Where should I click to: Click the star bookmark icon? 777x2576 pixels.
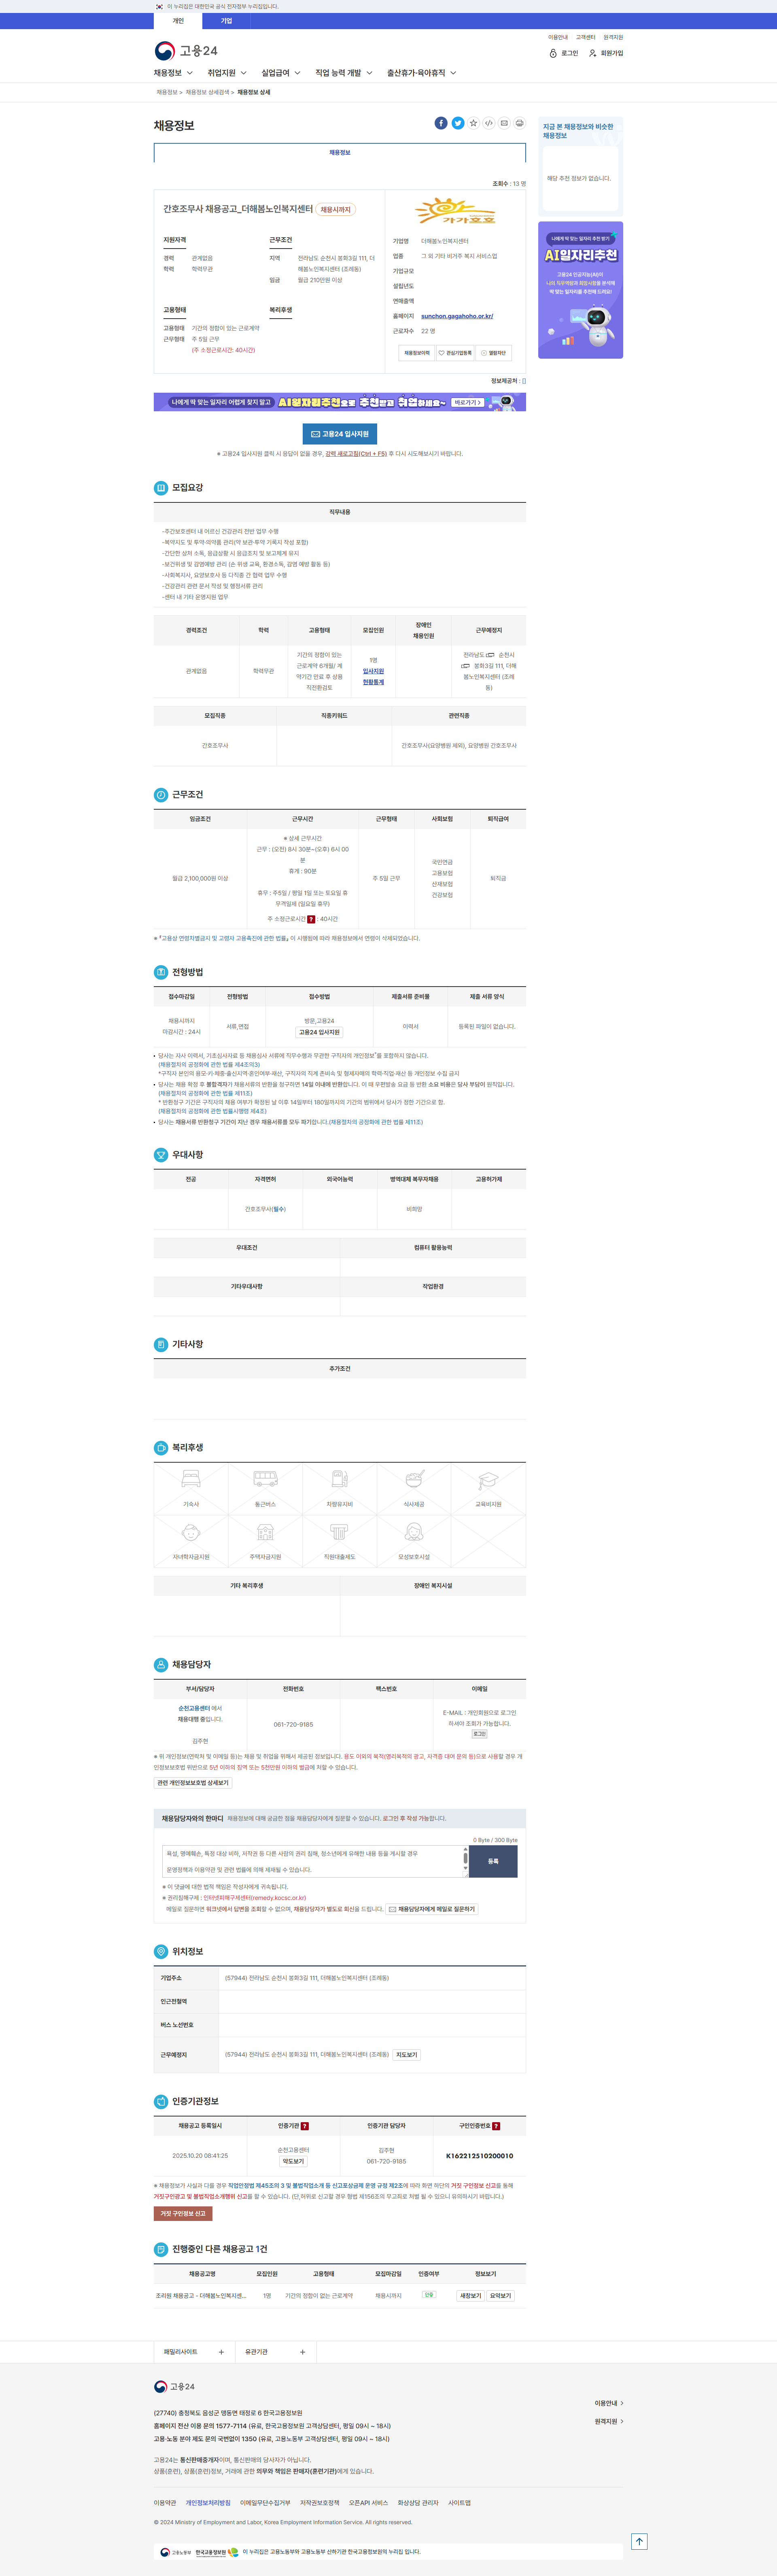click(x=473, y=123)
